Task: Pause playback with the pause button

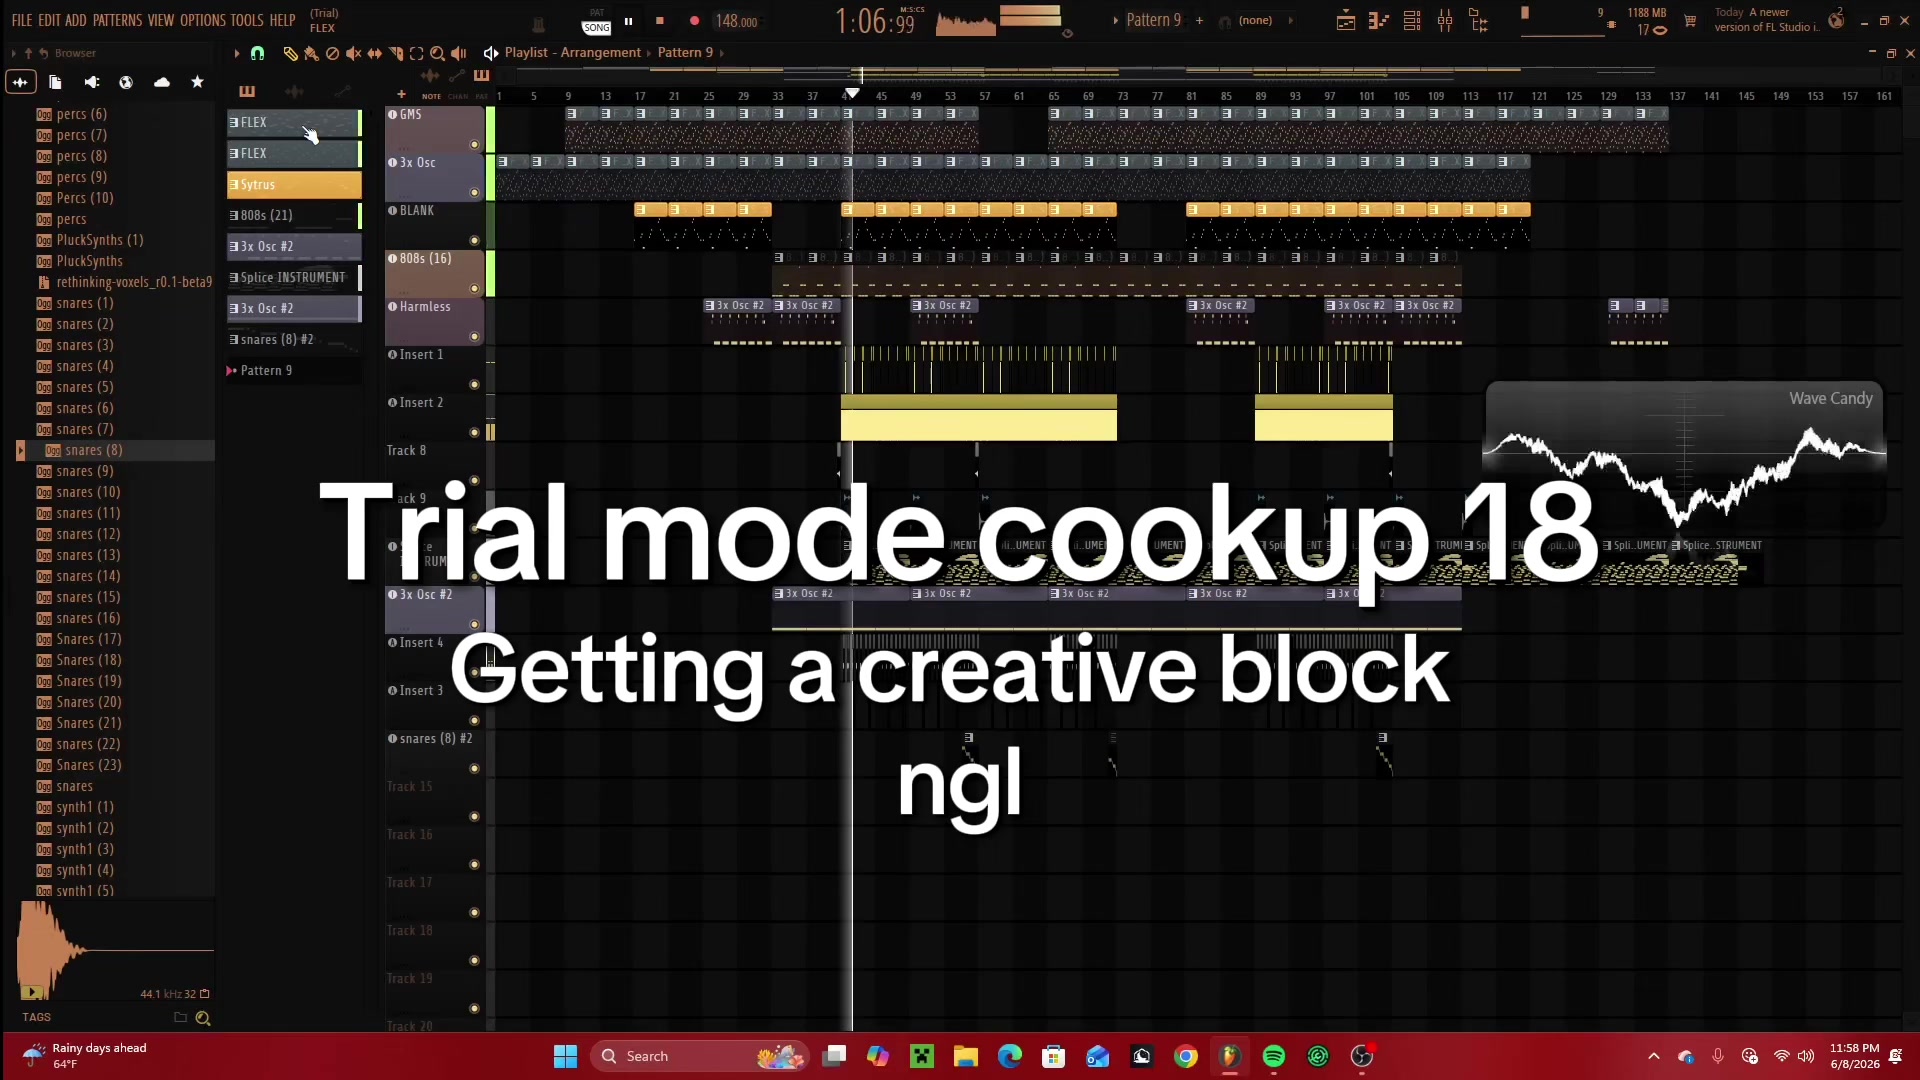Action: tap(628, 21)
